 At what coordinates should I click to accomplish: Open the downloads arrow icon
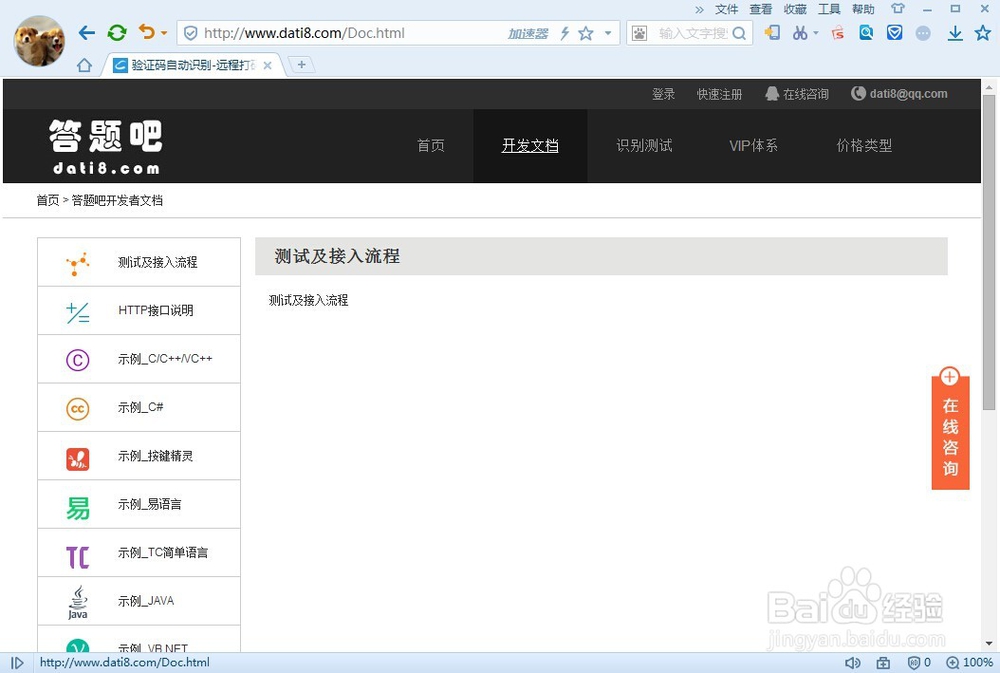pyautogui.click(x=955, y=33)
